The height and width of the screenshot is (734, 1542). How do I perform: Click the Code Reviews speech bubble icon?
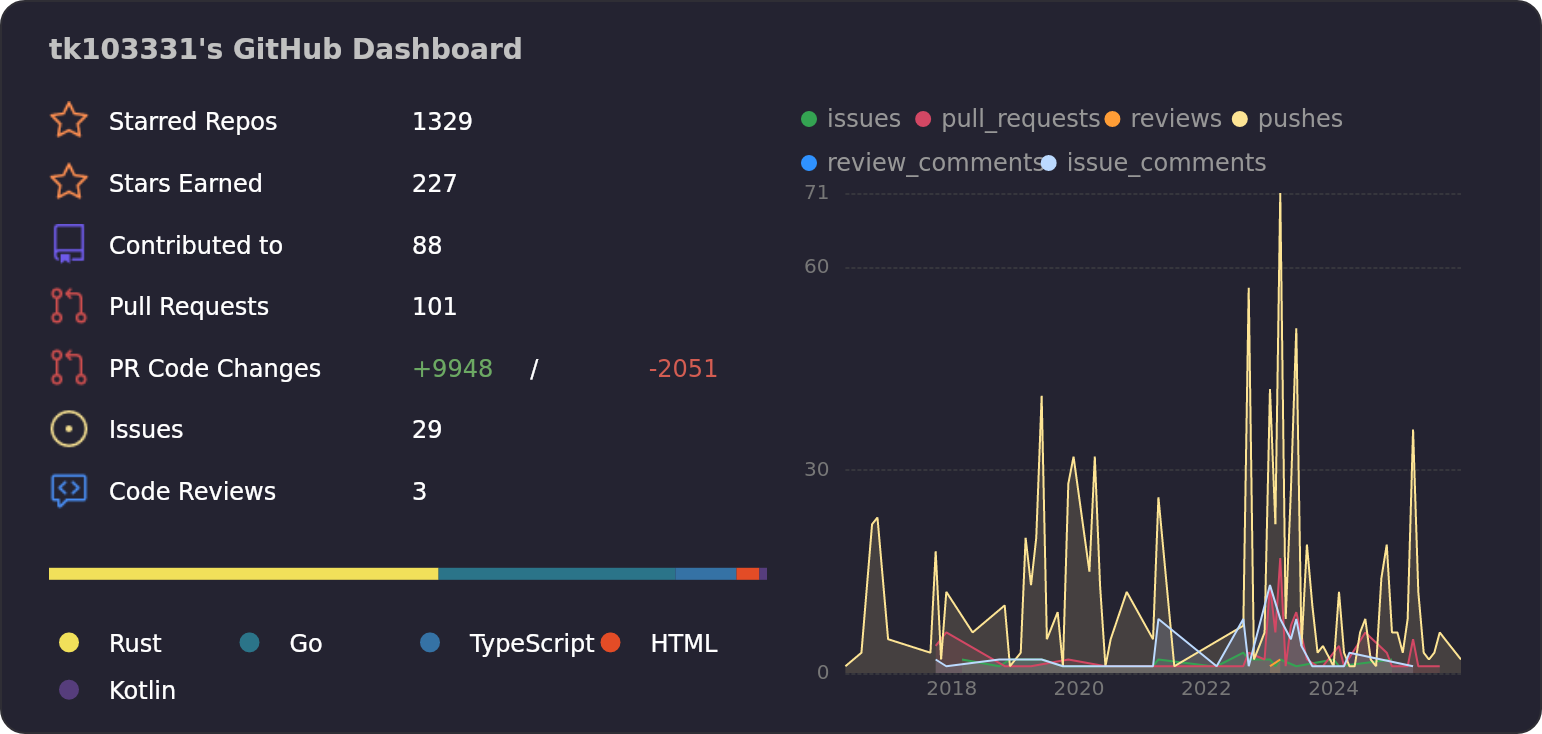coord(68,490)
